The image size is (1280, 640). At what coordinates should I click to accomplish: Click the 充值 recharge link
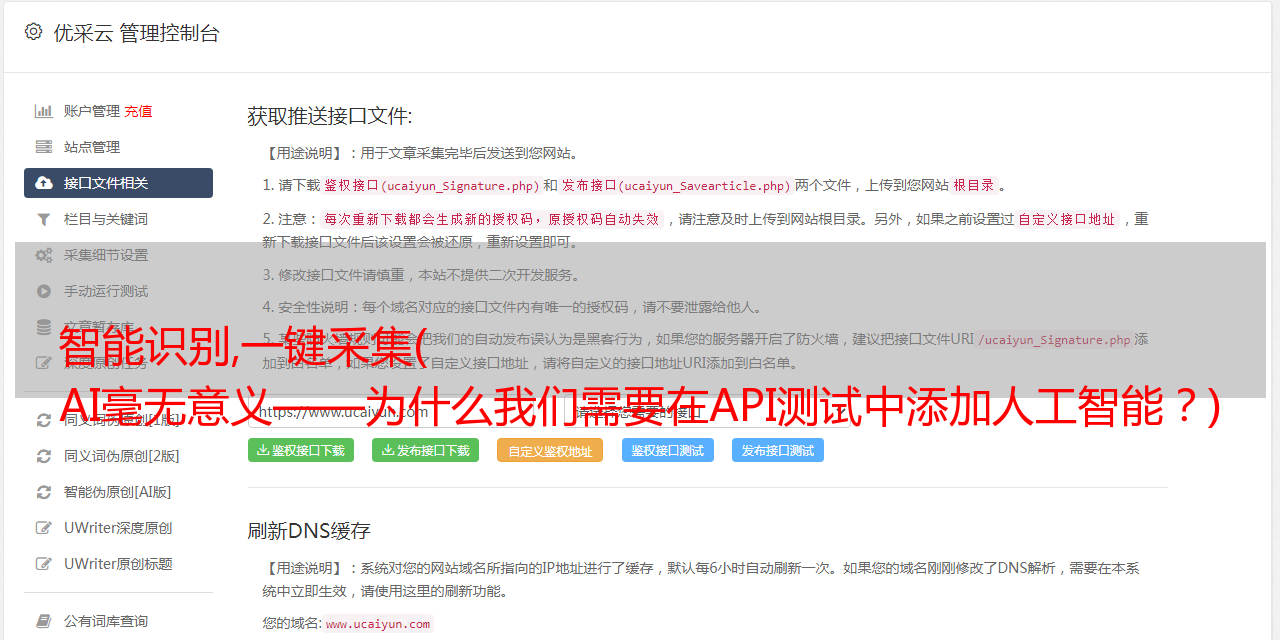click(138, 111)
